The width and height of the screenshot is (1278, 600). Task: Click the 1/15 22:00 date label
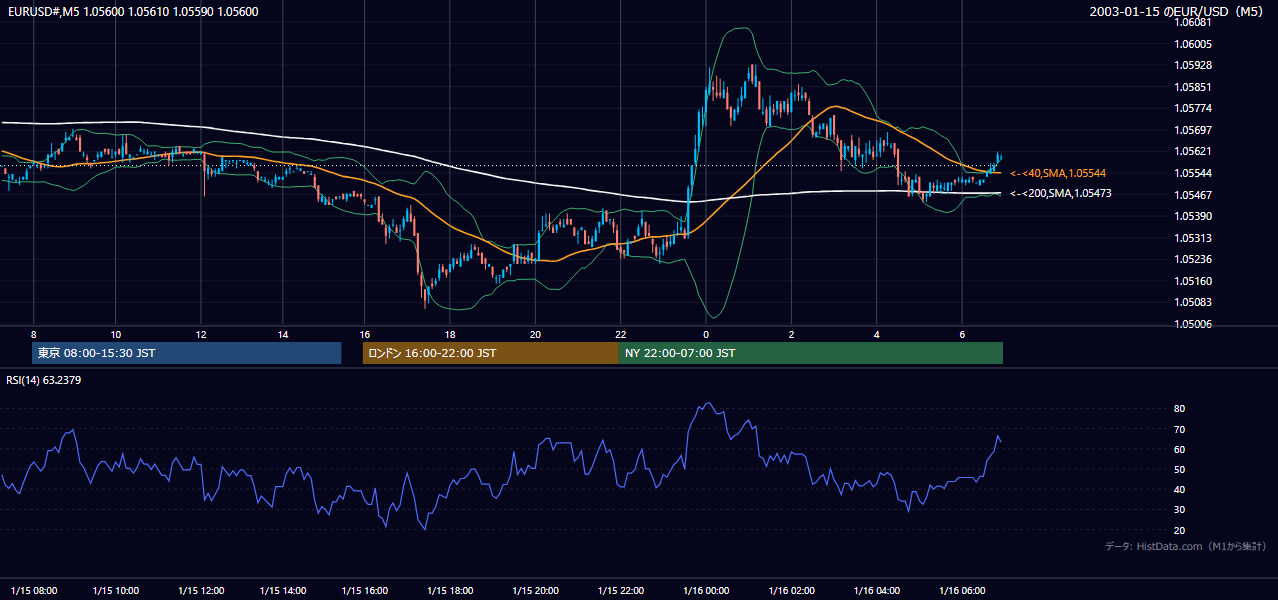[x=620, y=590]
